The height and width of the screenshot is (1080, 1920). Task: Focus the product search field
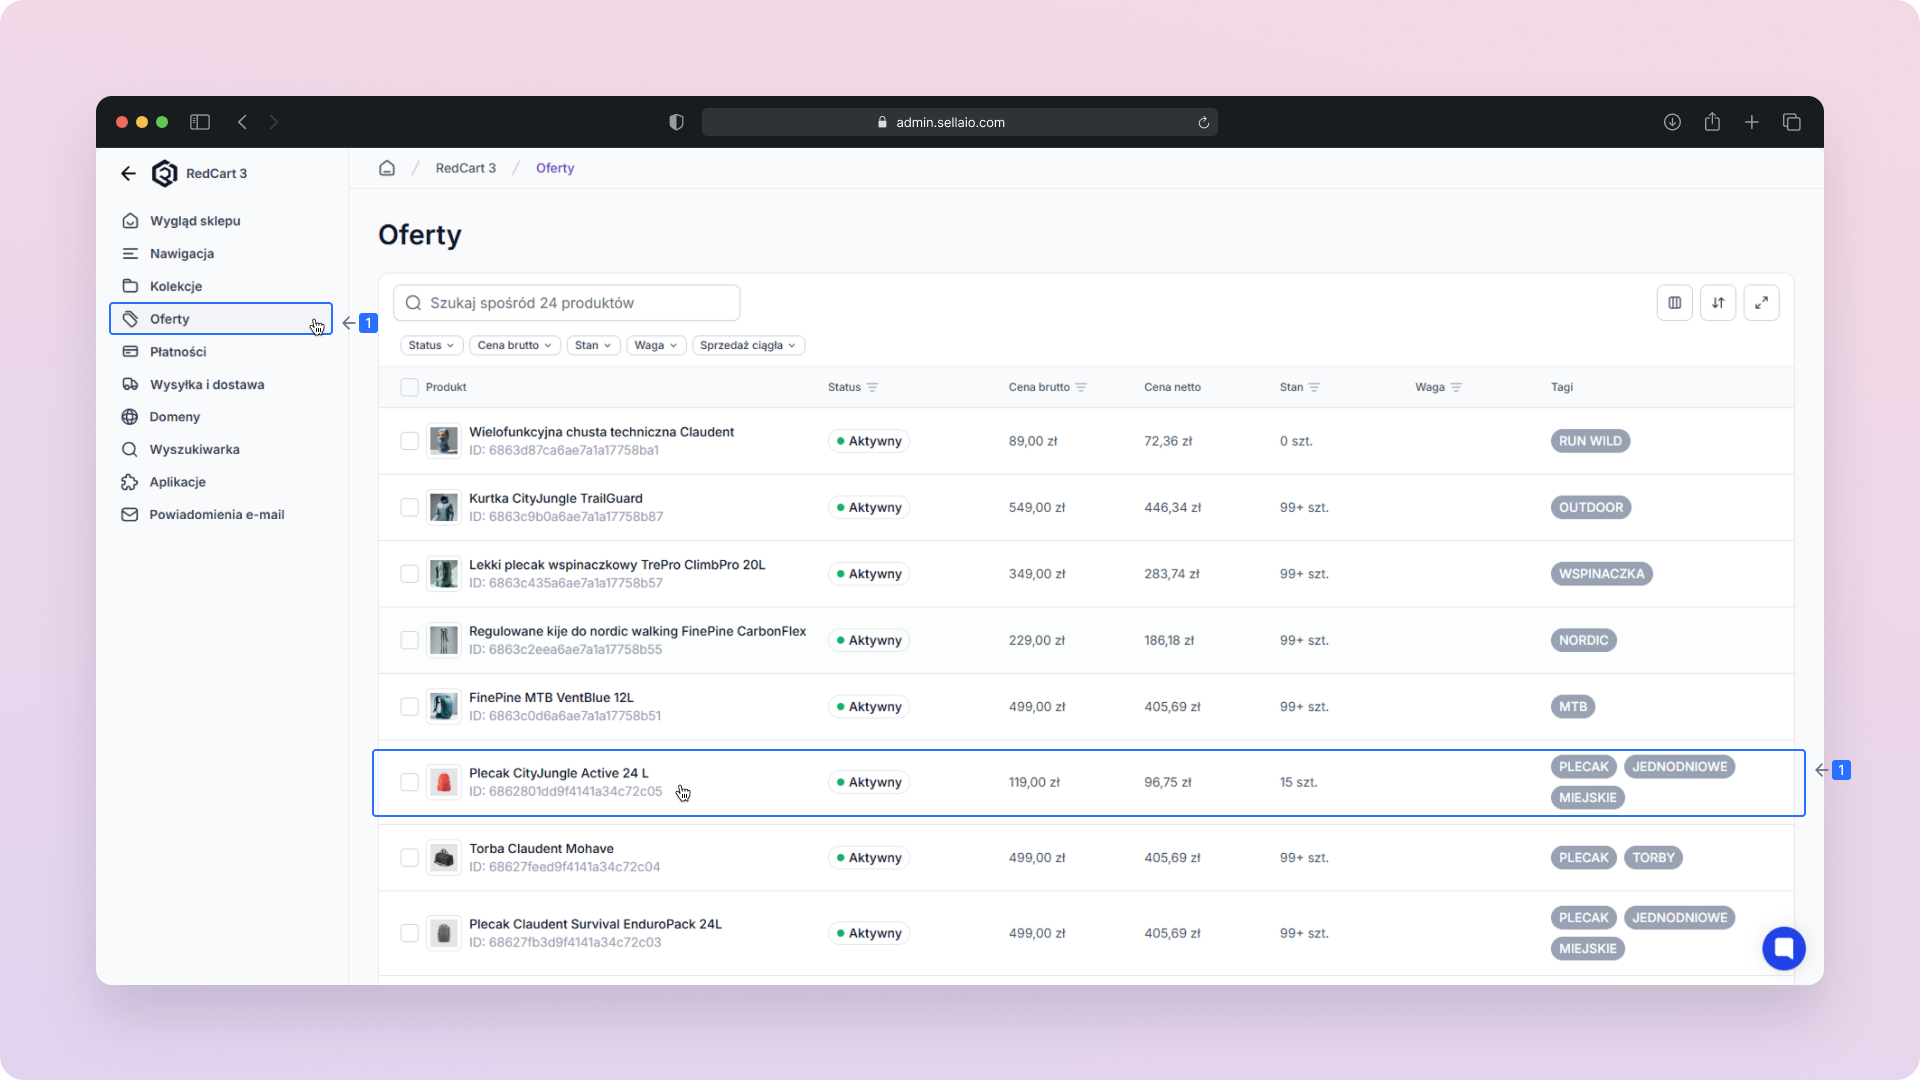click(566, 303)
